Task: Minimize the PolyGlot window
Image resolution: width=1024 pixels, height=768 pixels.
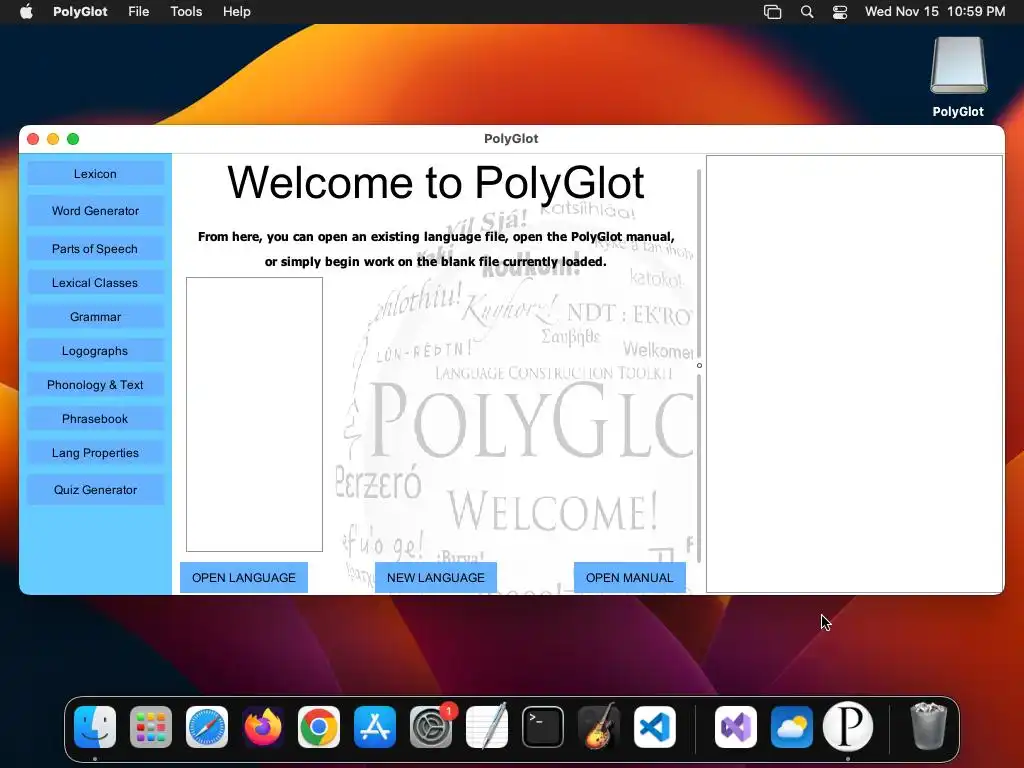Action: pyautogui.click(x=53, y=139)
